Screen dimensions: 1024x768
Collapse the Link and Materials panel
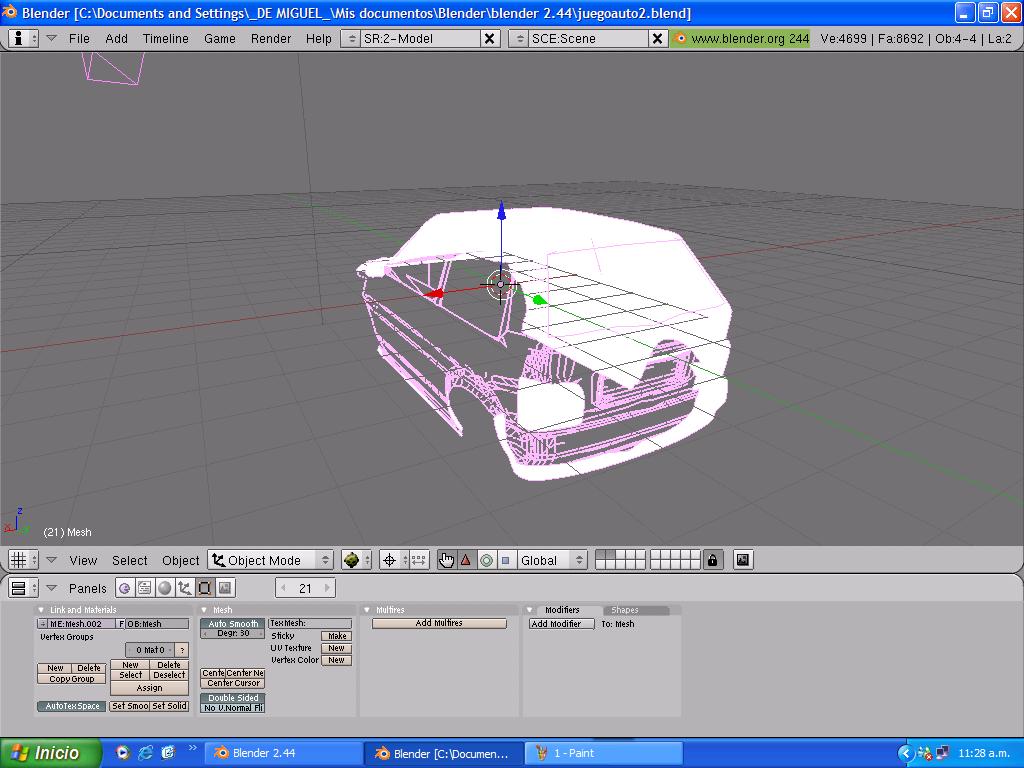tap(41, 610)
